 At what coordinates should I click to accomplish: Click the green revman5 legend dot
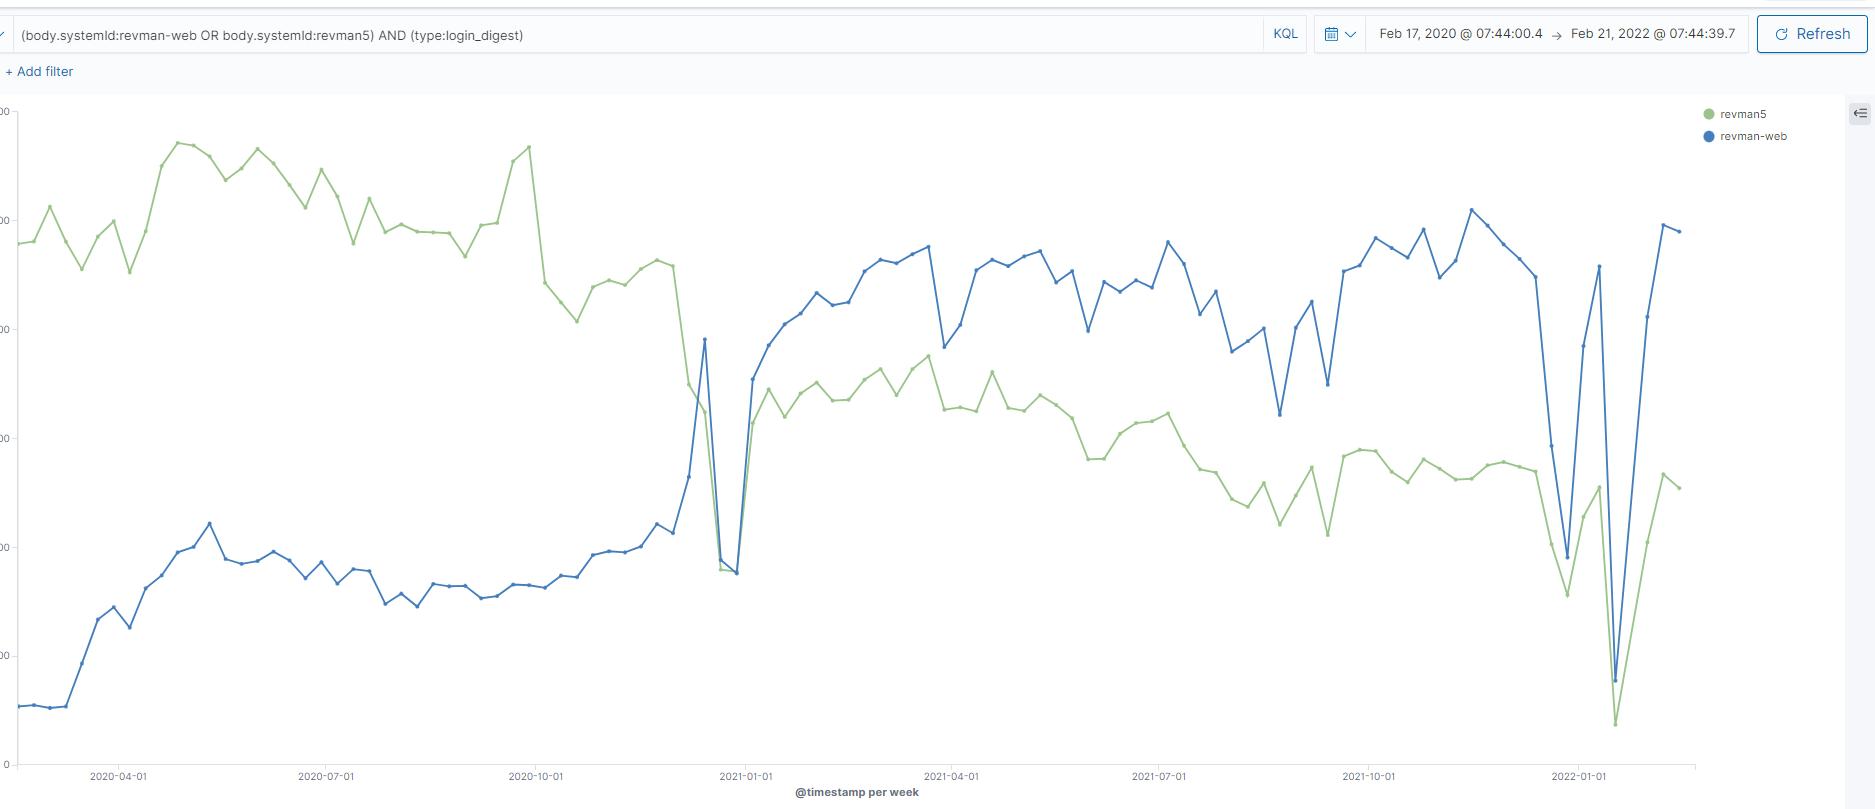[x=1709, y=115]
